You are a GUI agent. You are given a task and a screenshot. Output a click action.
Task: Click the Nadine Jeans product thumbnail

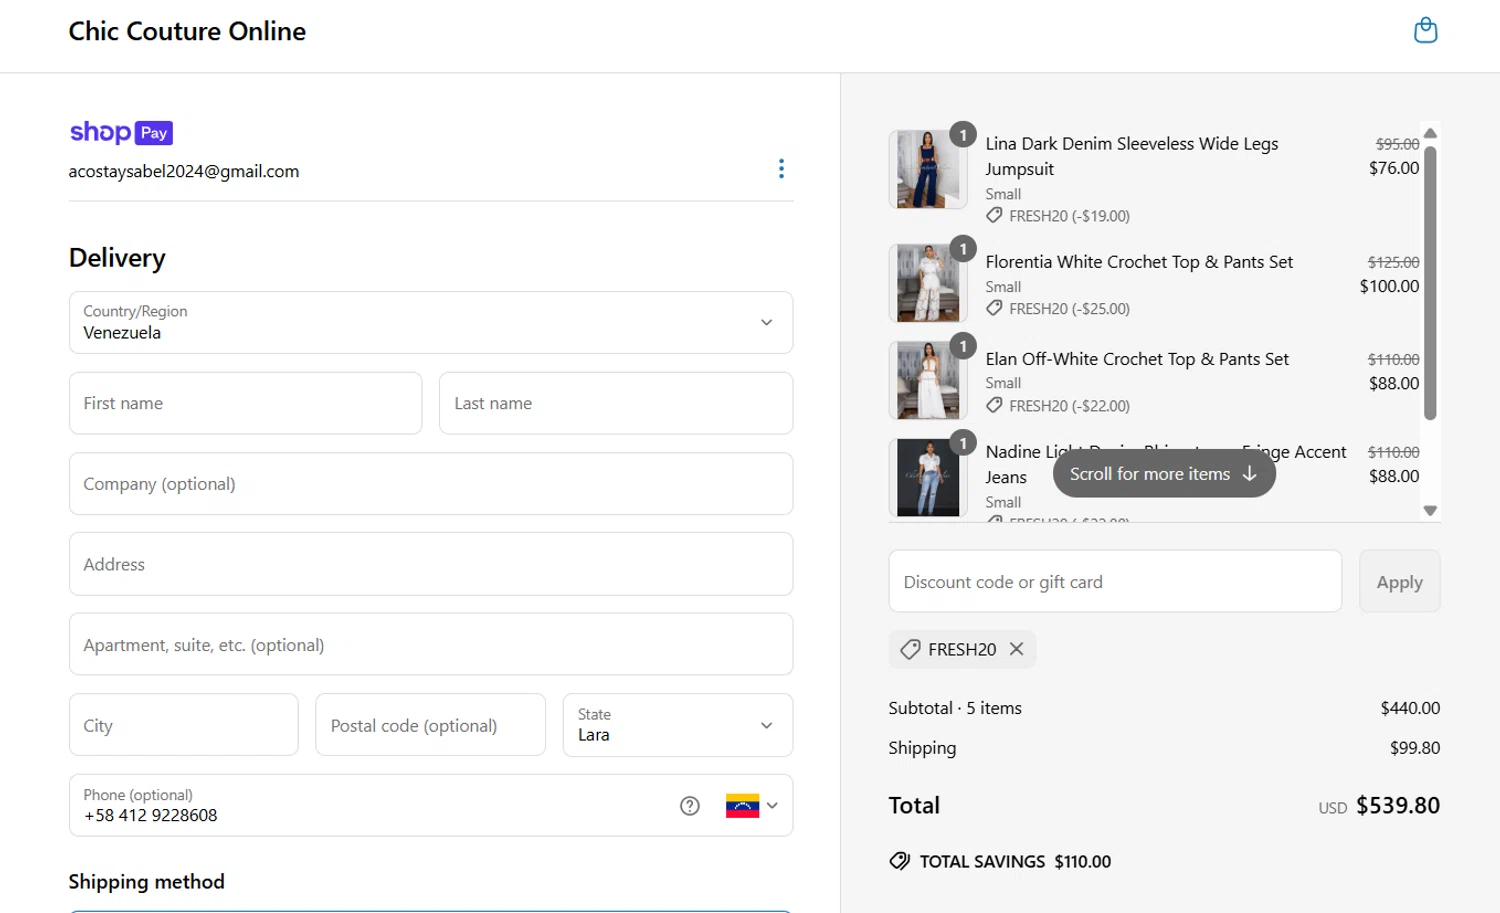click(x=928, y=477)
